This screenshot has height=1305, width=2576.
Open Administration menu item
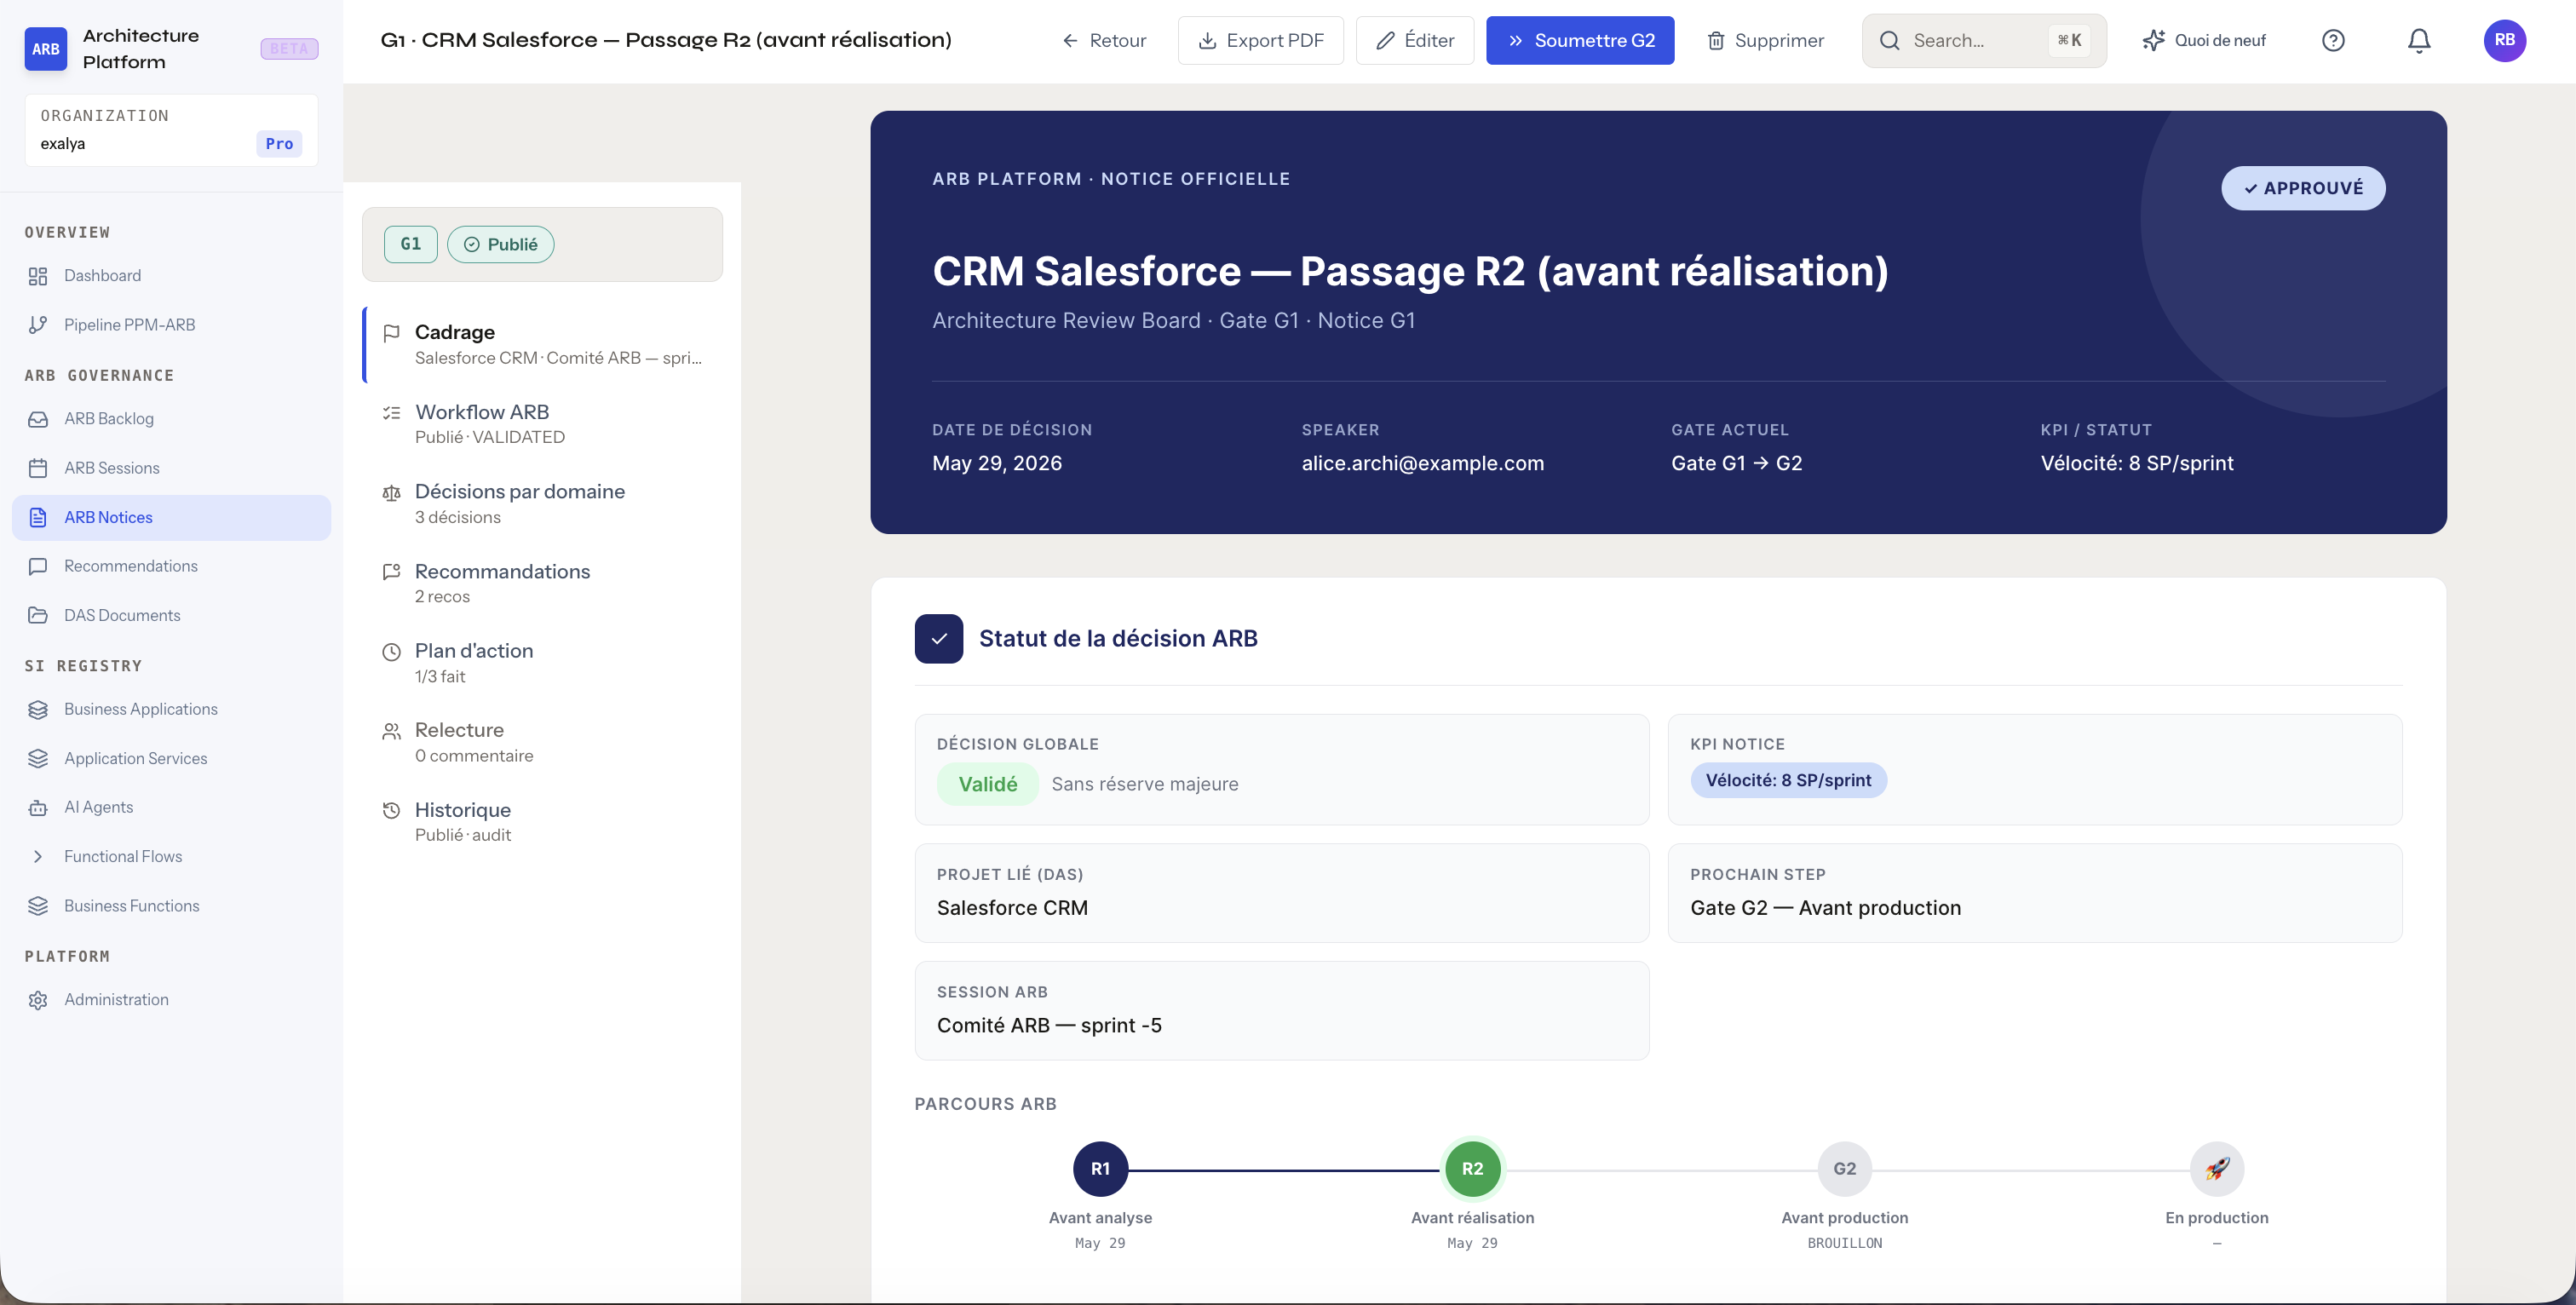(x=171, y=1000)
